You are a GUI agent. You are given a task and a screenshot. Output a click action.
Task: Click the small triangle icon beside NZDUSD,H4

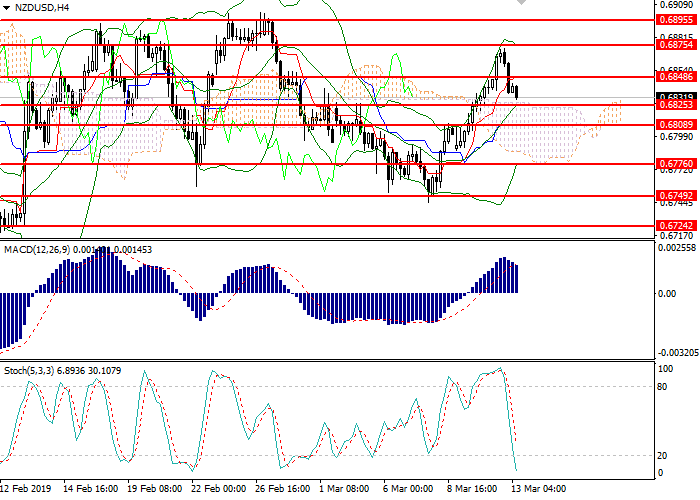(x=6, y=8)
